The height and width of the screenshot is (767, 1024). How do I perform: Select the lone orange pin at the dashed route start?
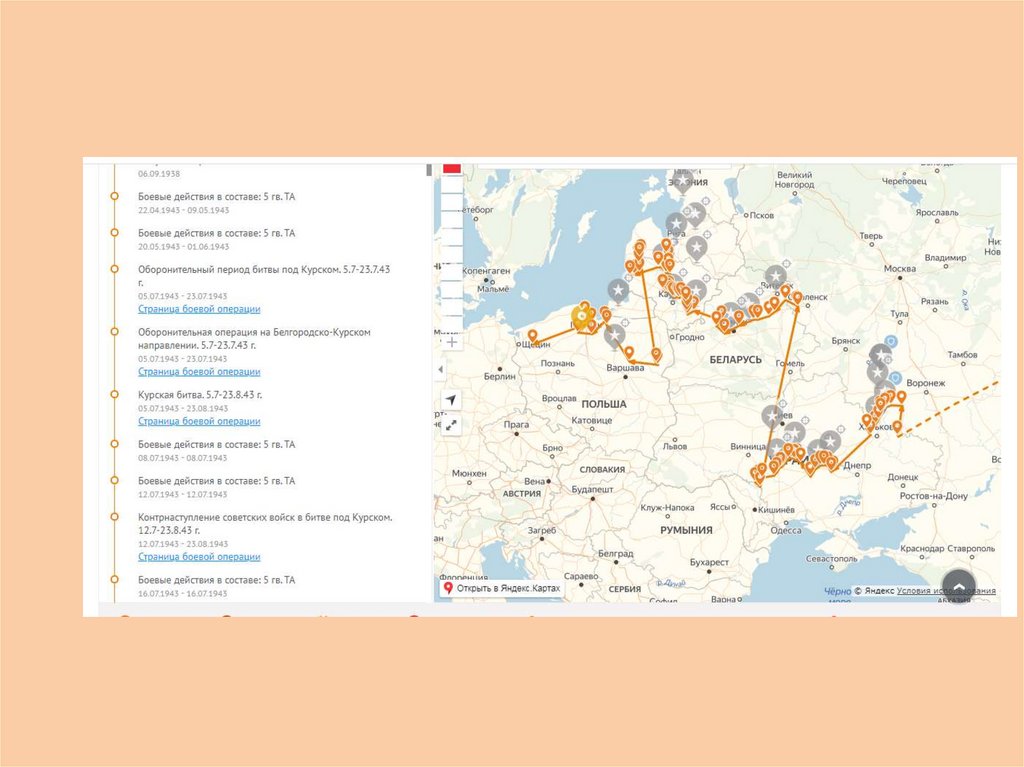click(x=897, y=427)
